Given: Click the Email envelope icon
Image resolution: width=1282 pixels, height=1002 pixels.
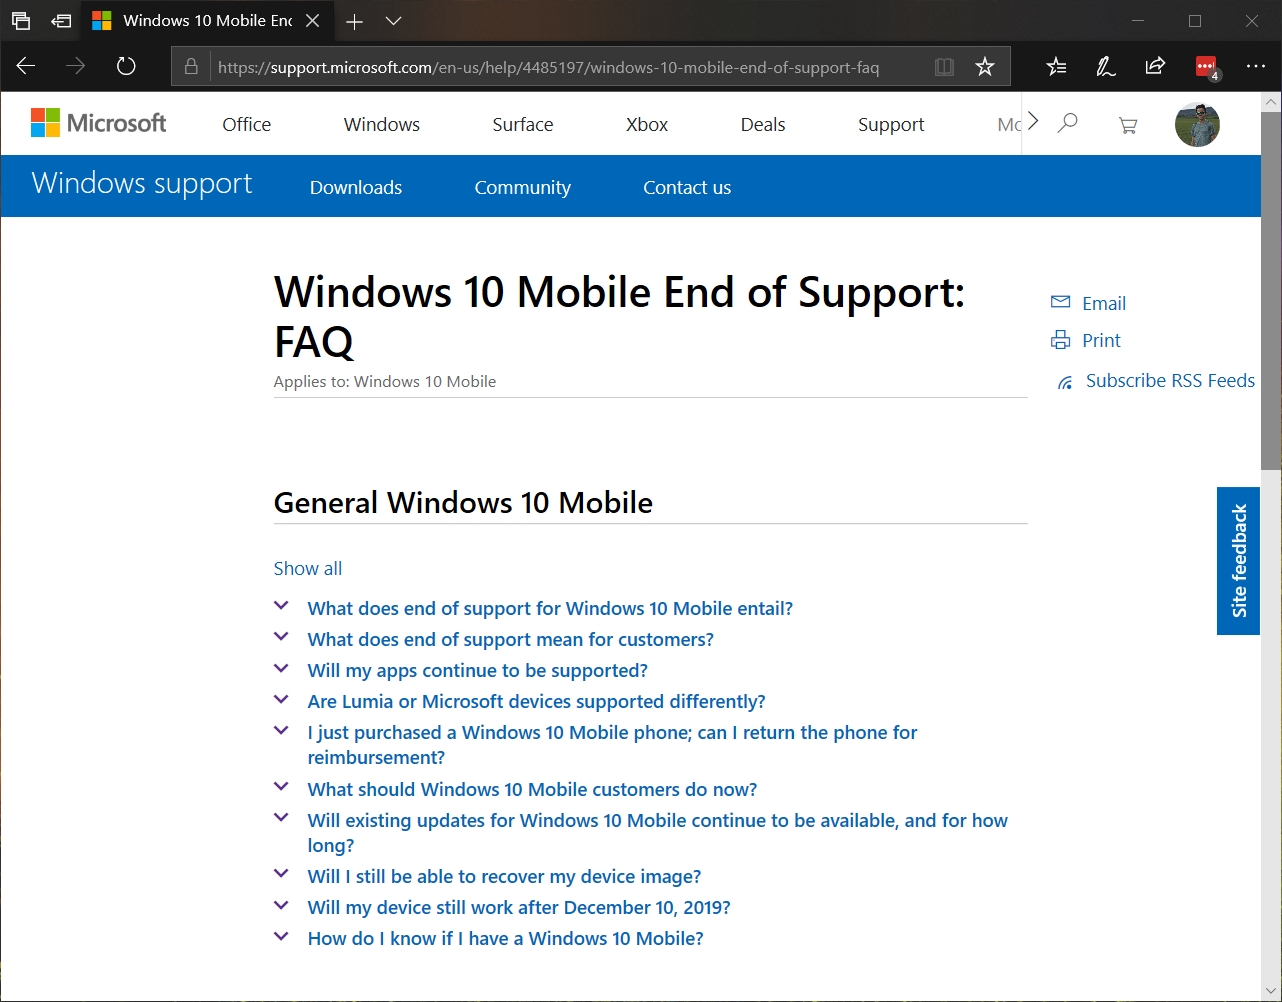Looking at the screenshot, I should click(x=1061, y=302).
